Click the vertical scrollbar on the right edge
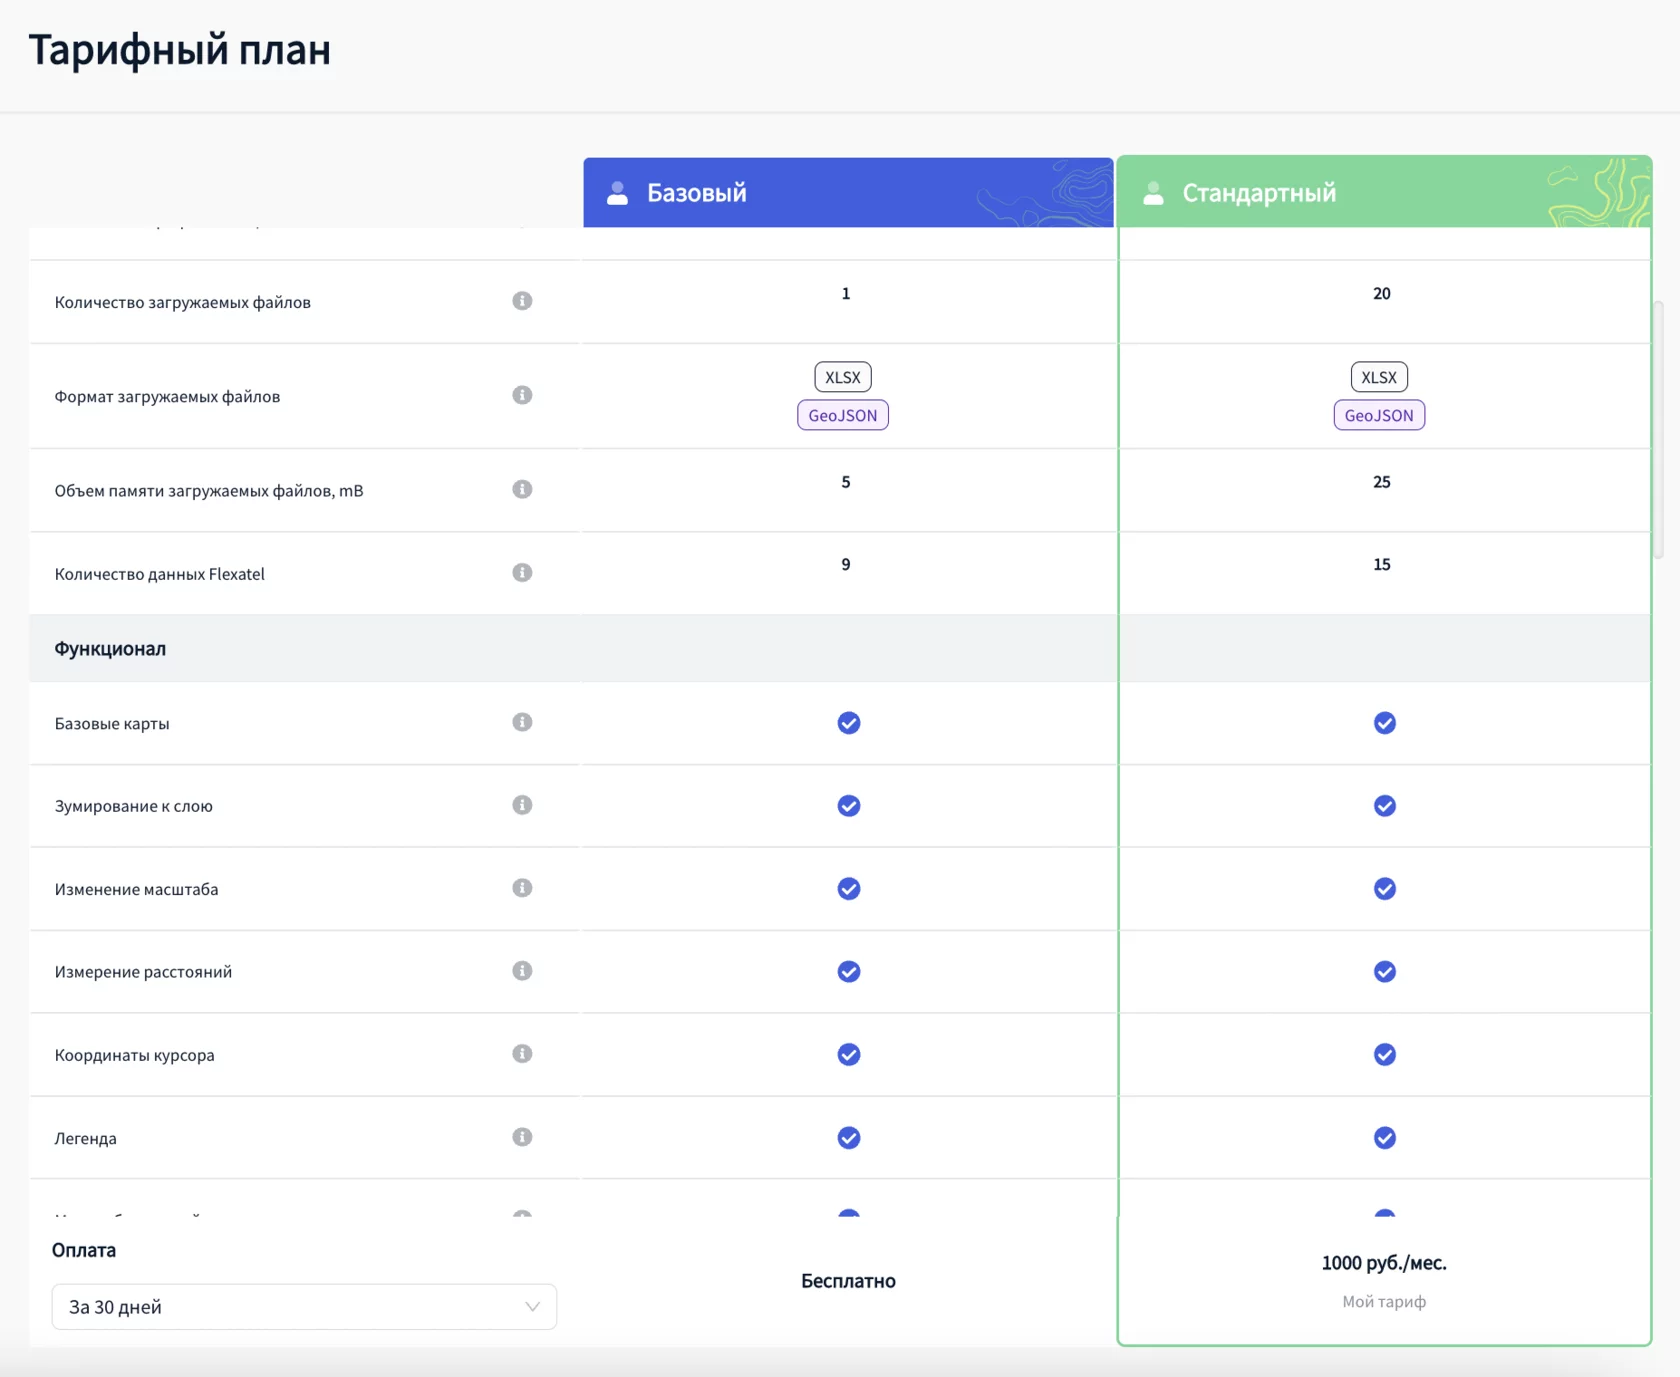This screenshot has height=1377, width=1680. [x=1658, y=430]
